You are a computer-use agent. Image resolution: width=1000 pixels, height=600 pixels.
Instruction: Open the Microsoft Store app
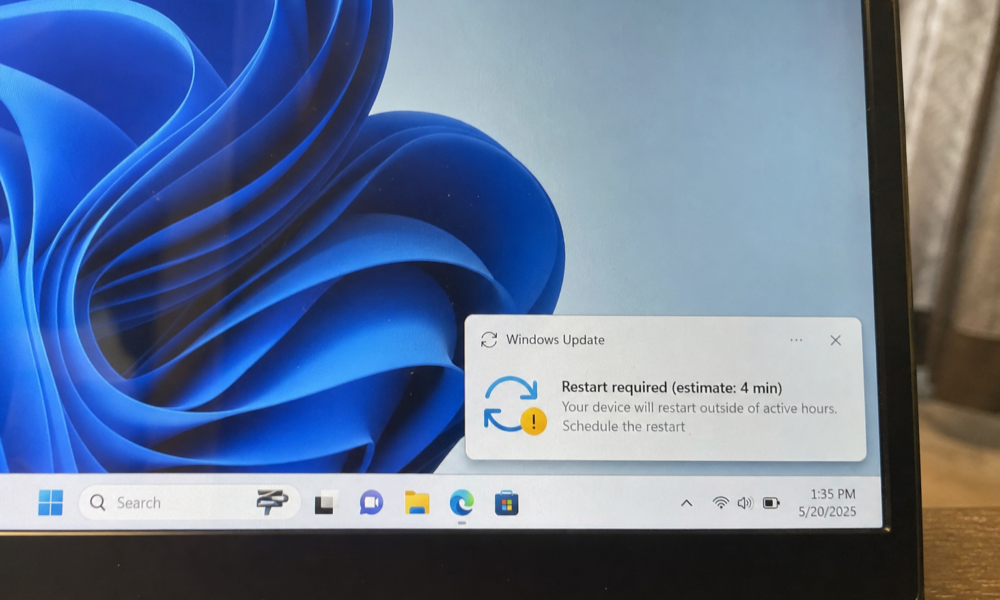pos(506,503)
